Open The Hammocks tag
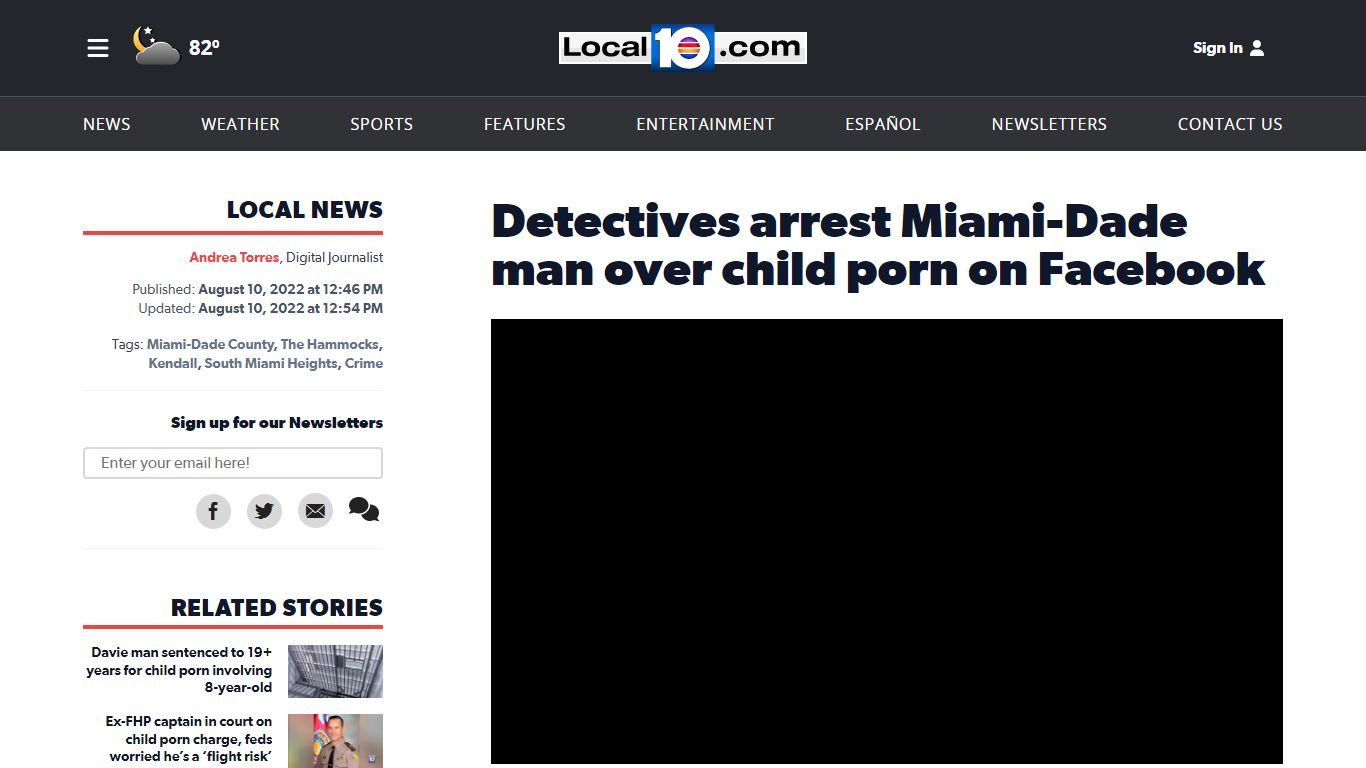 pyautogui.click(x=330, y=344)
